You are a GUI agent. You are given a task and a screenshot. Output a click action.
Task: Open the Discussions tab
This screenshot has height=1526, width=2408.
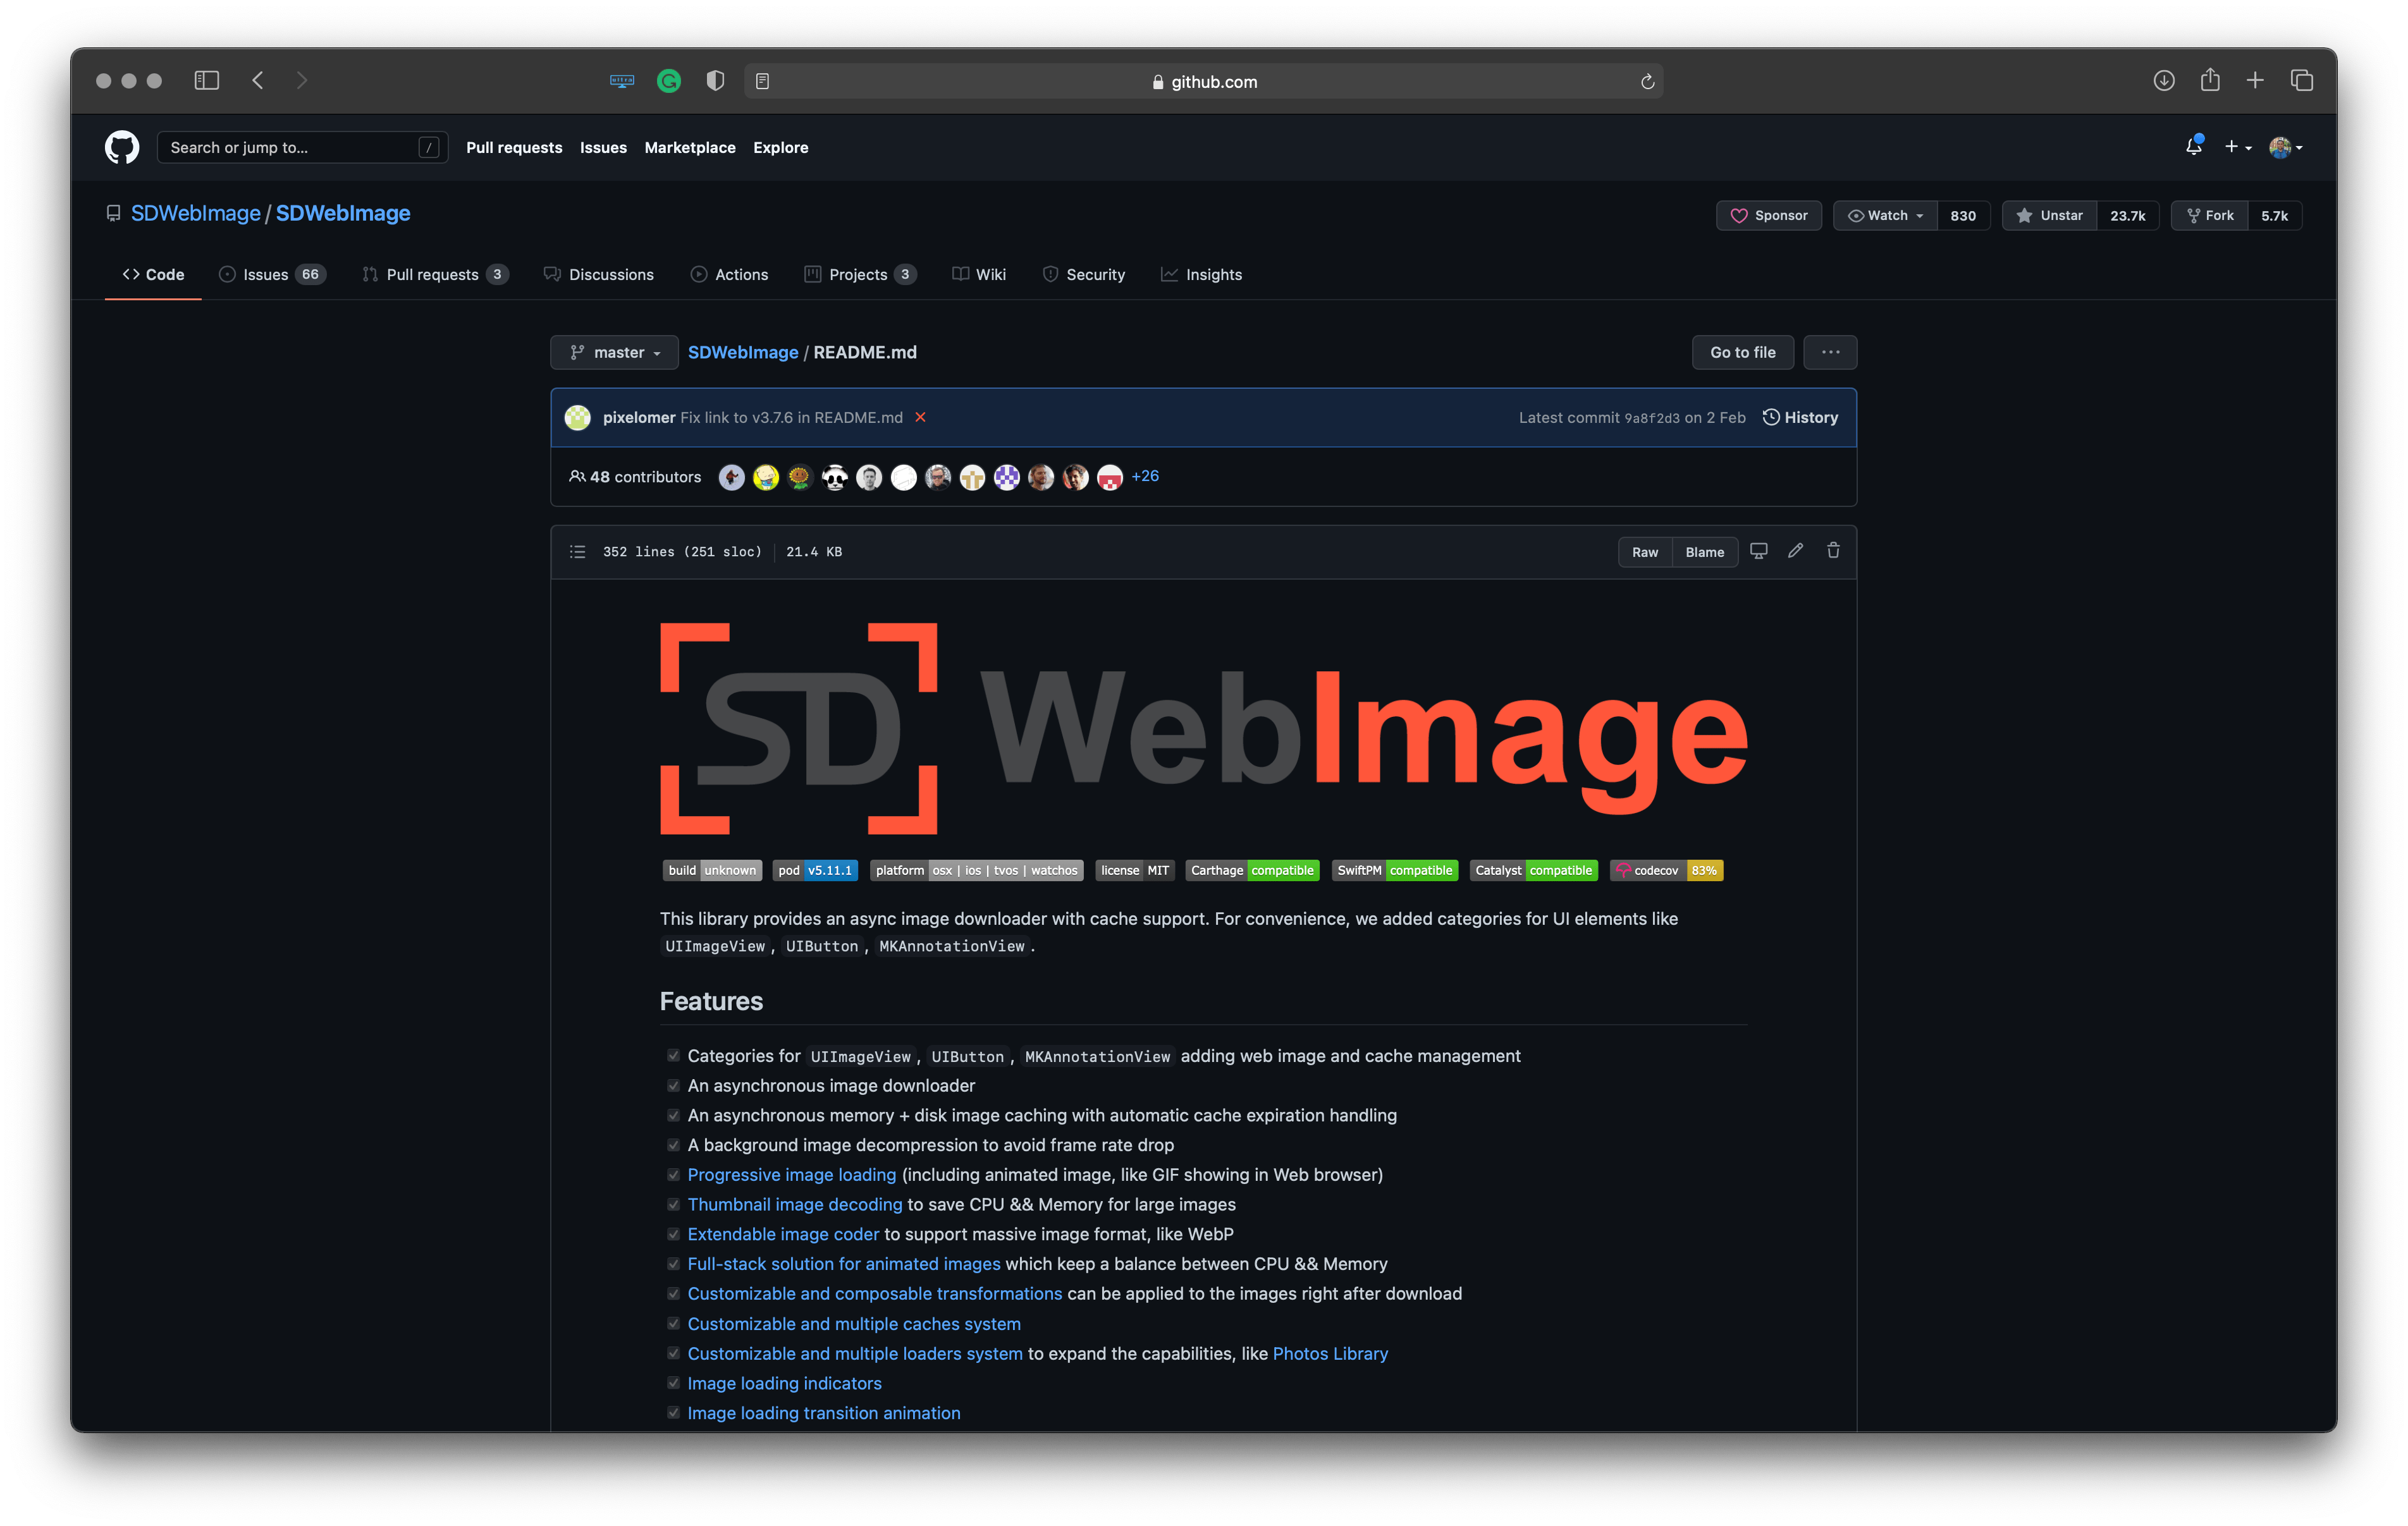point(599,274)
